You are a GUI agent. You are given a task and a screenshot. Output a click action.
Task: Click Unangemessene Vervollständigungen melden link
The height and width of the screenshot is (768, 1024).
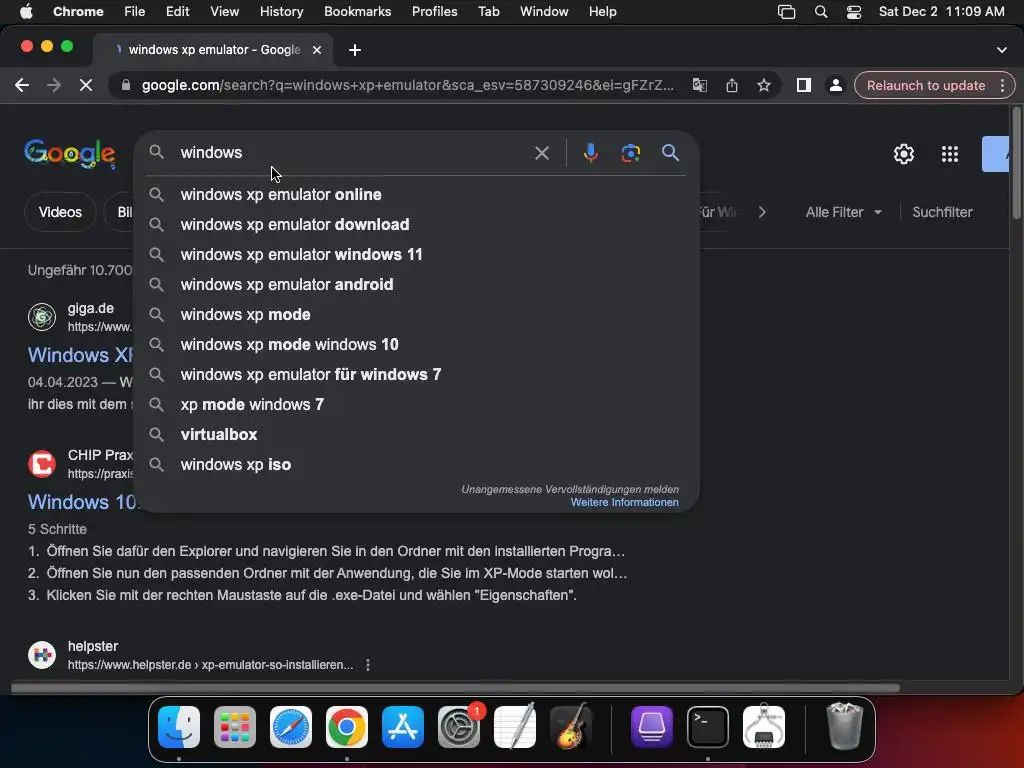click(x=570, y=489)
